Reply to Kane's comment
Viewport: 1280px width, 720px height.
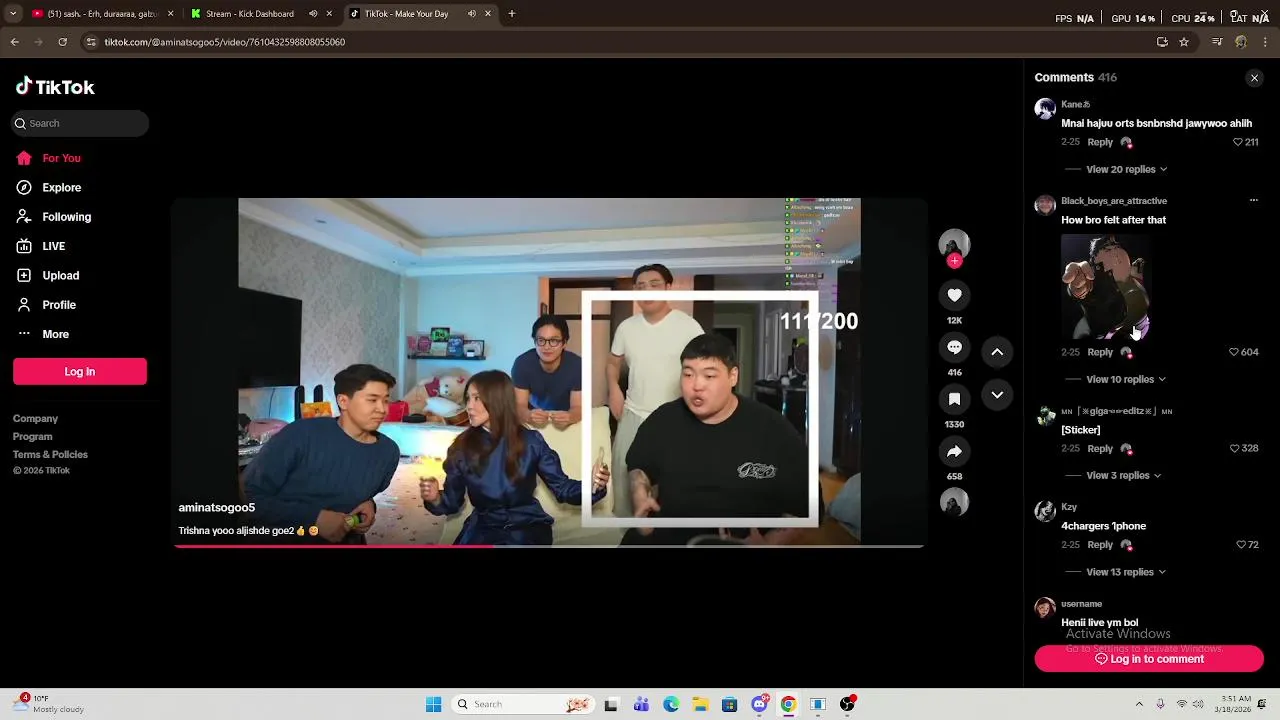pyautogui.click(x=1100, y=142)
